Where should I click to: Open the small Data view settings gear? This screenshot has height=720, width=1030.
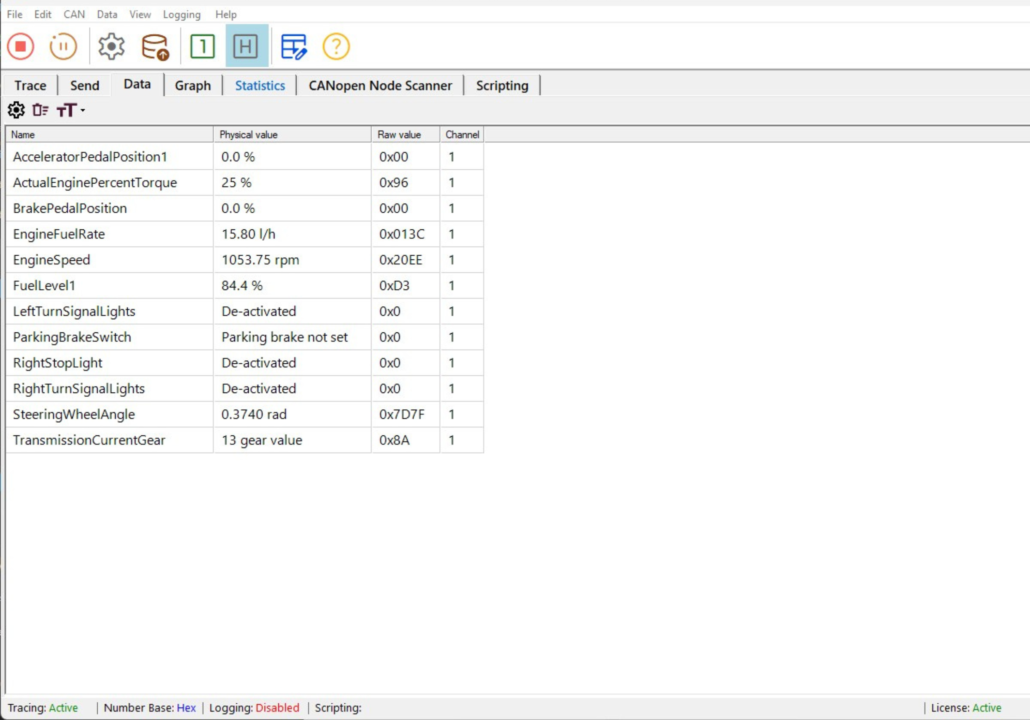click(x=16, y=110)
